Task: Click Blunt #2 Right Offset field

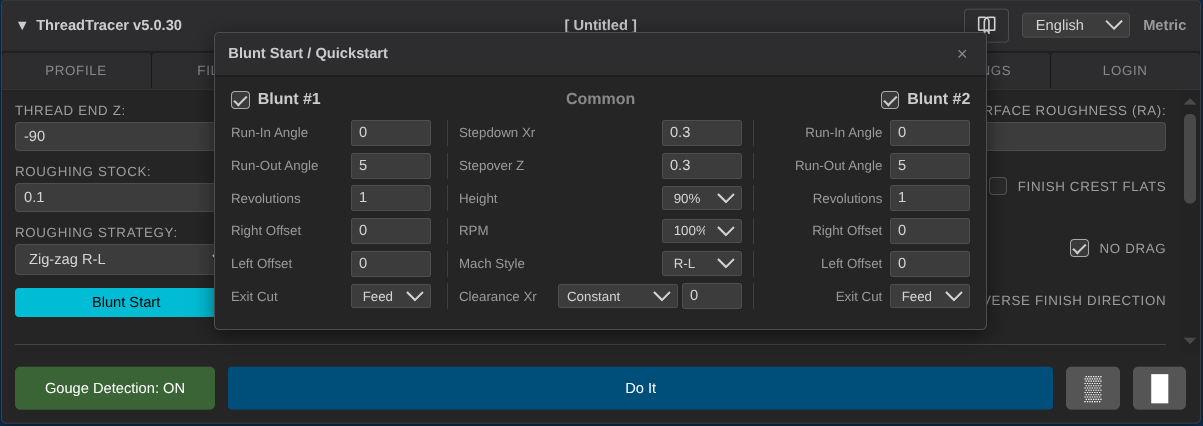Action: (x=930, y=230)
